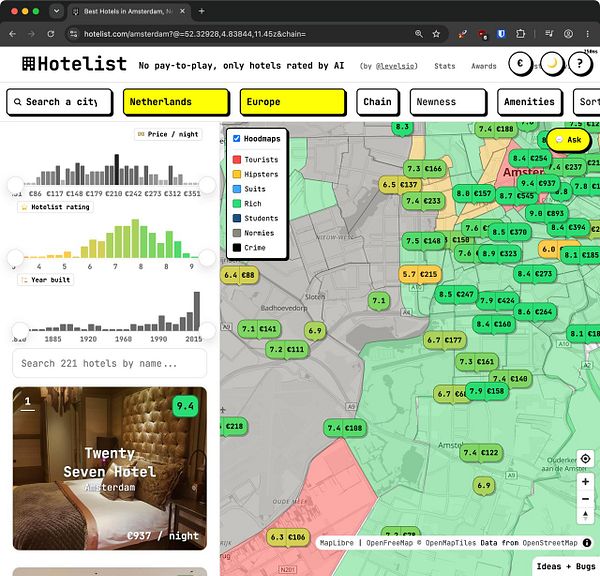Select the 7.2 €111 map marker
The height and width of the screenshot is (576, 600).
coord(287,349)
